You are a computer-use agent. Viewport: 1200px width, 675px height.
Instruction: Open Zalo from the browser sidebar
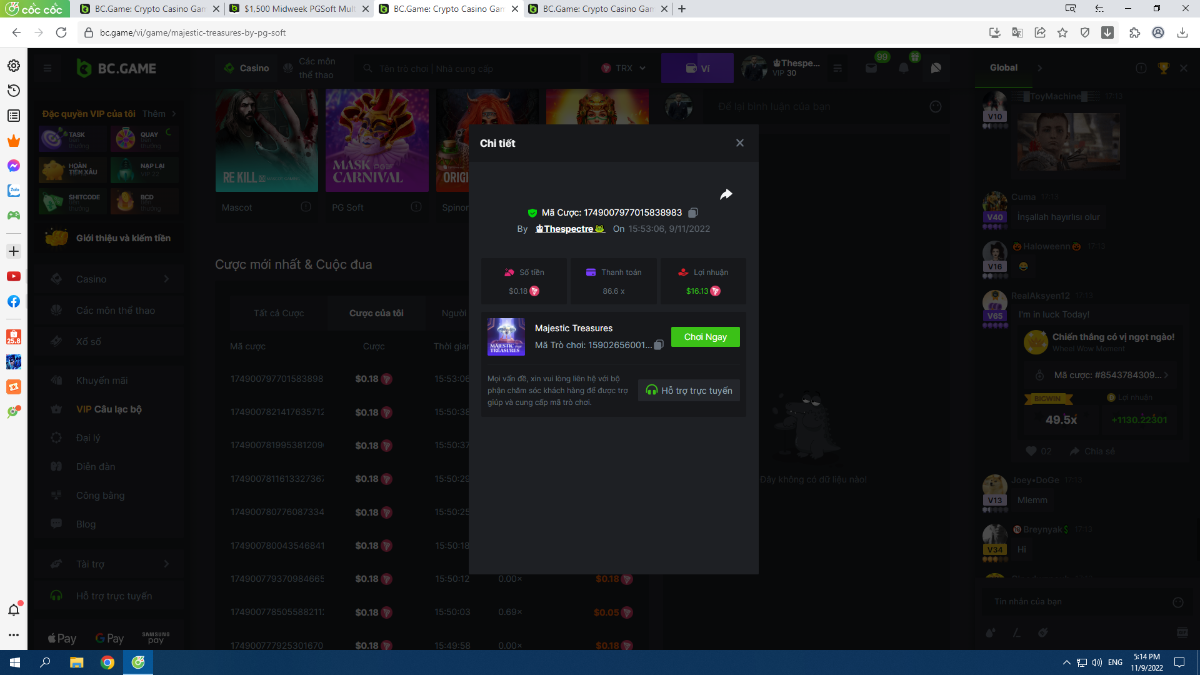tap(14, 190)
